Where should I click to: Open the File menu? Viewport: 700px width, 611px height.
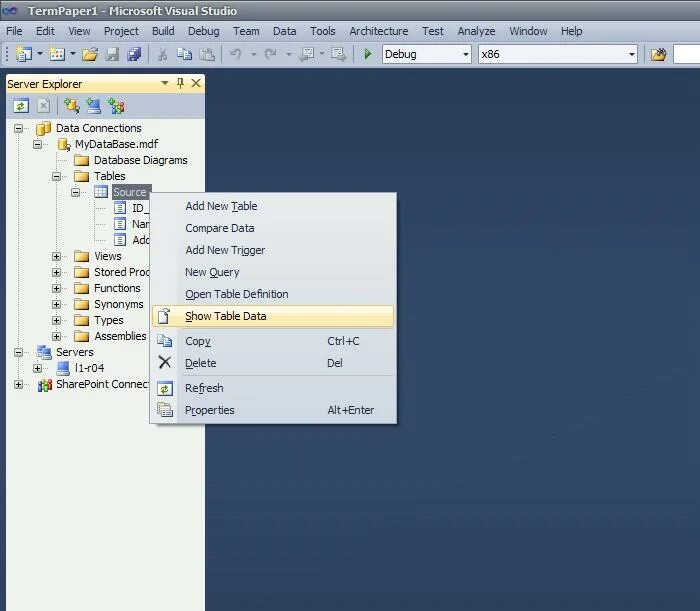tap(14, 31)
